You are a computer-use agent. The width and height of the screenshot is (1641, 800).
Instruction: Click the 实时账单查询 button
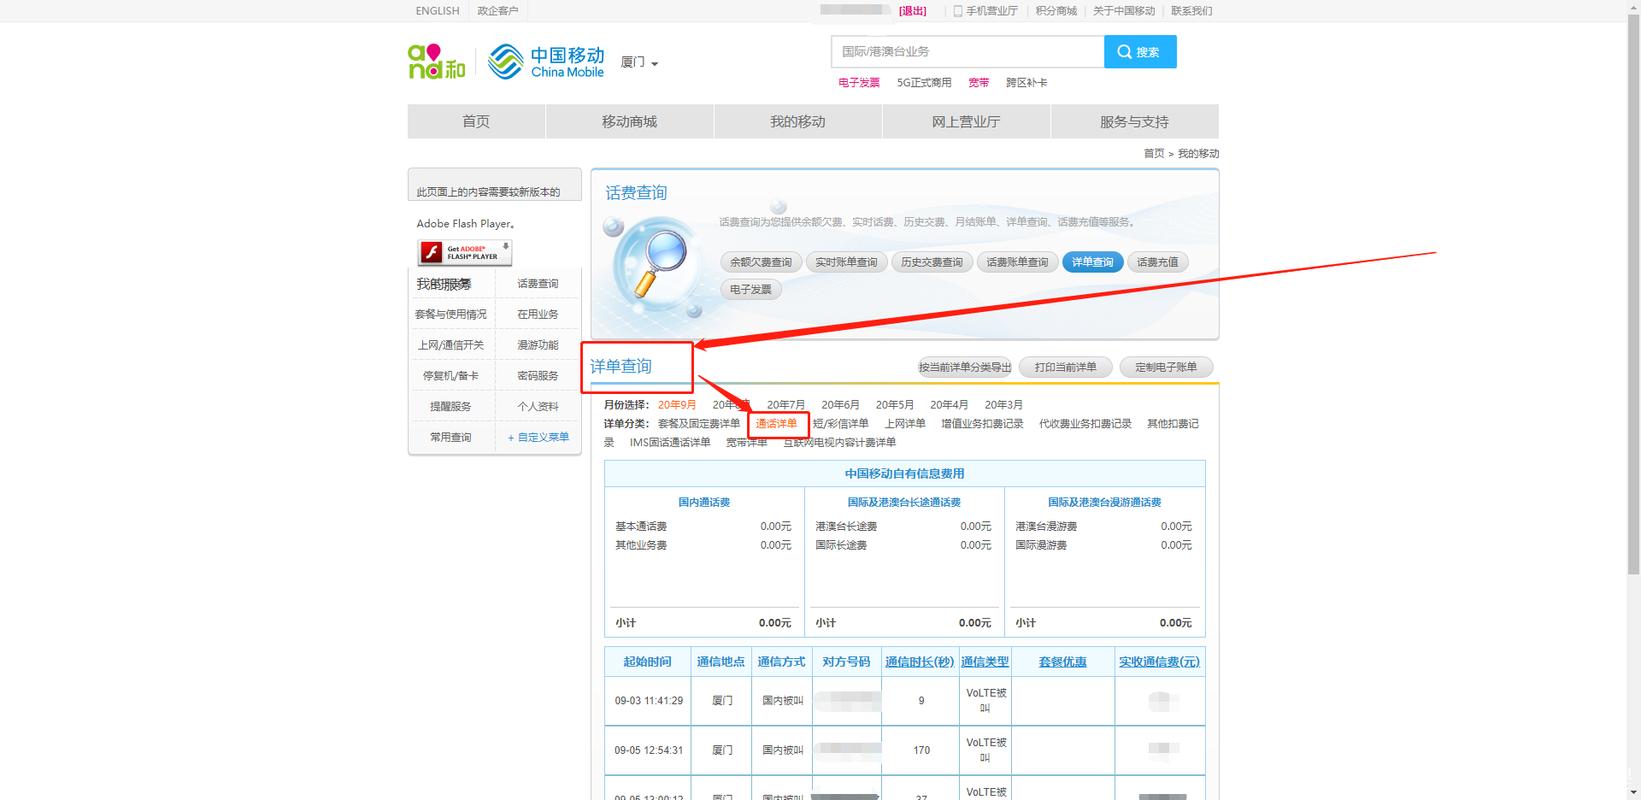tap(846, 262)
